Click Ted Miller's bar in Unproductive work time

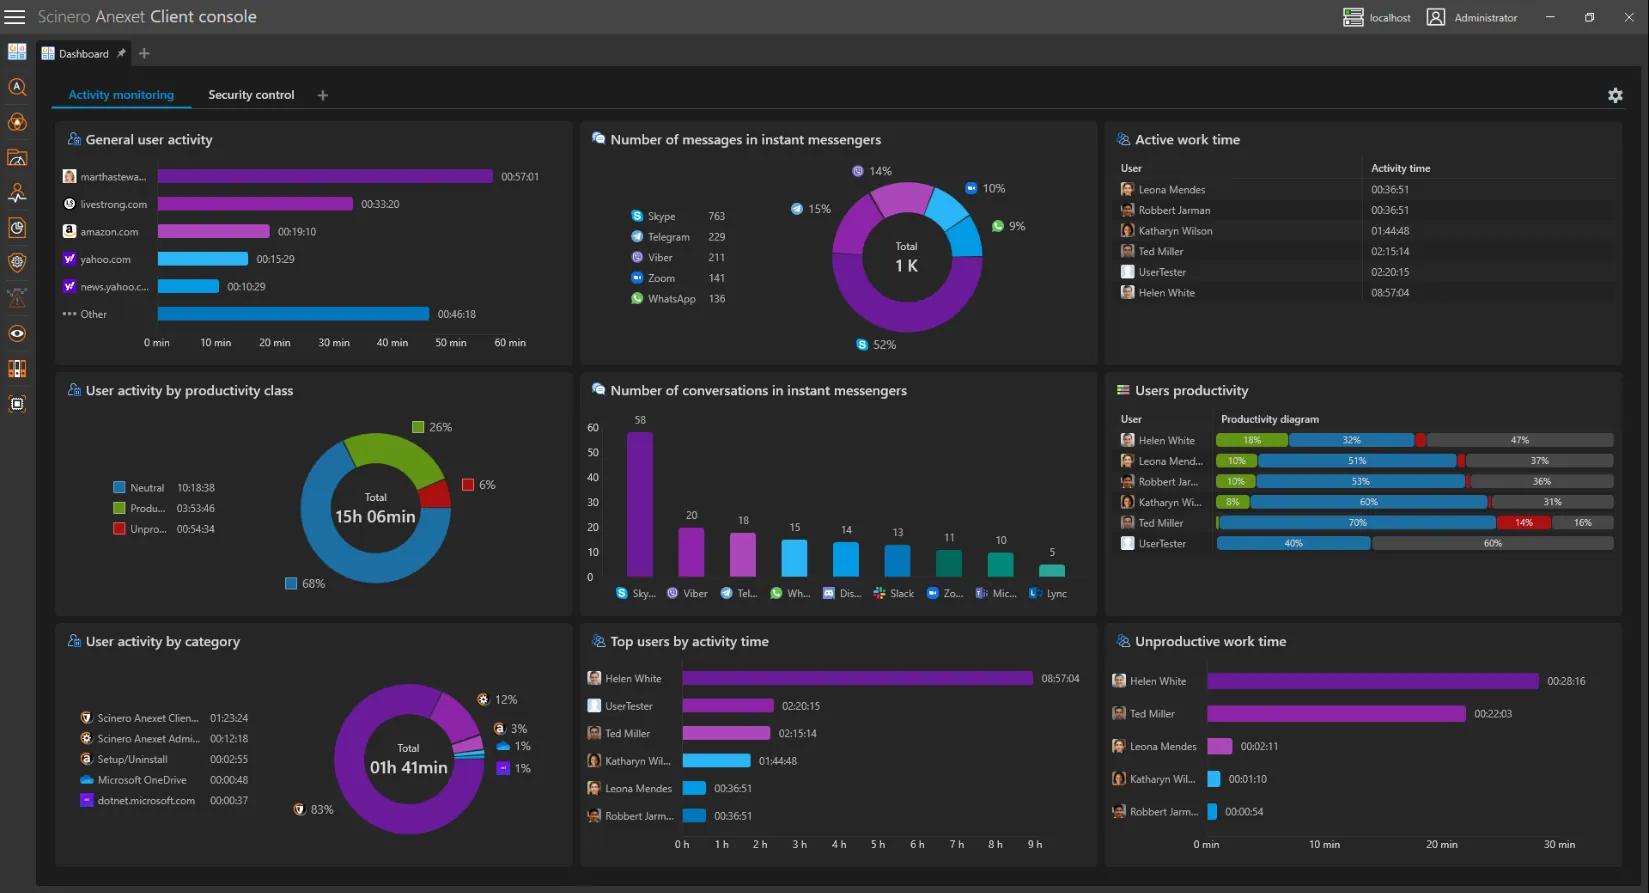1336,714
